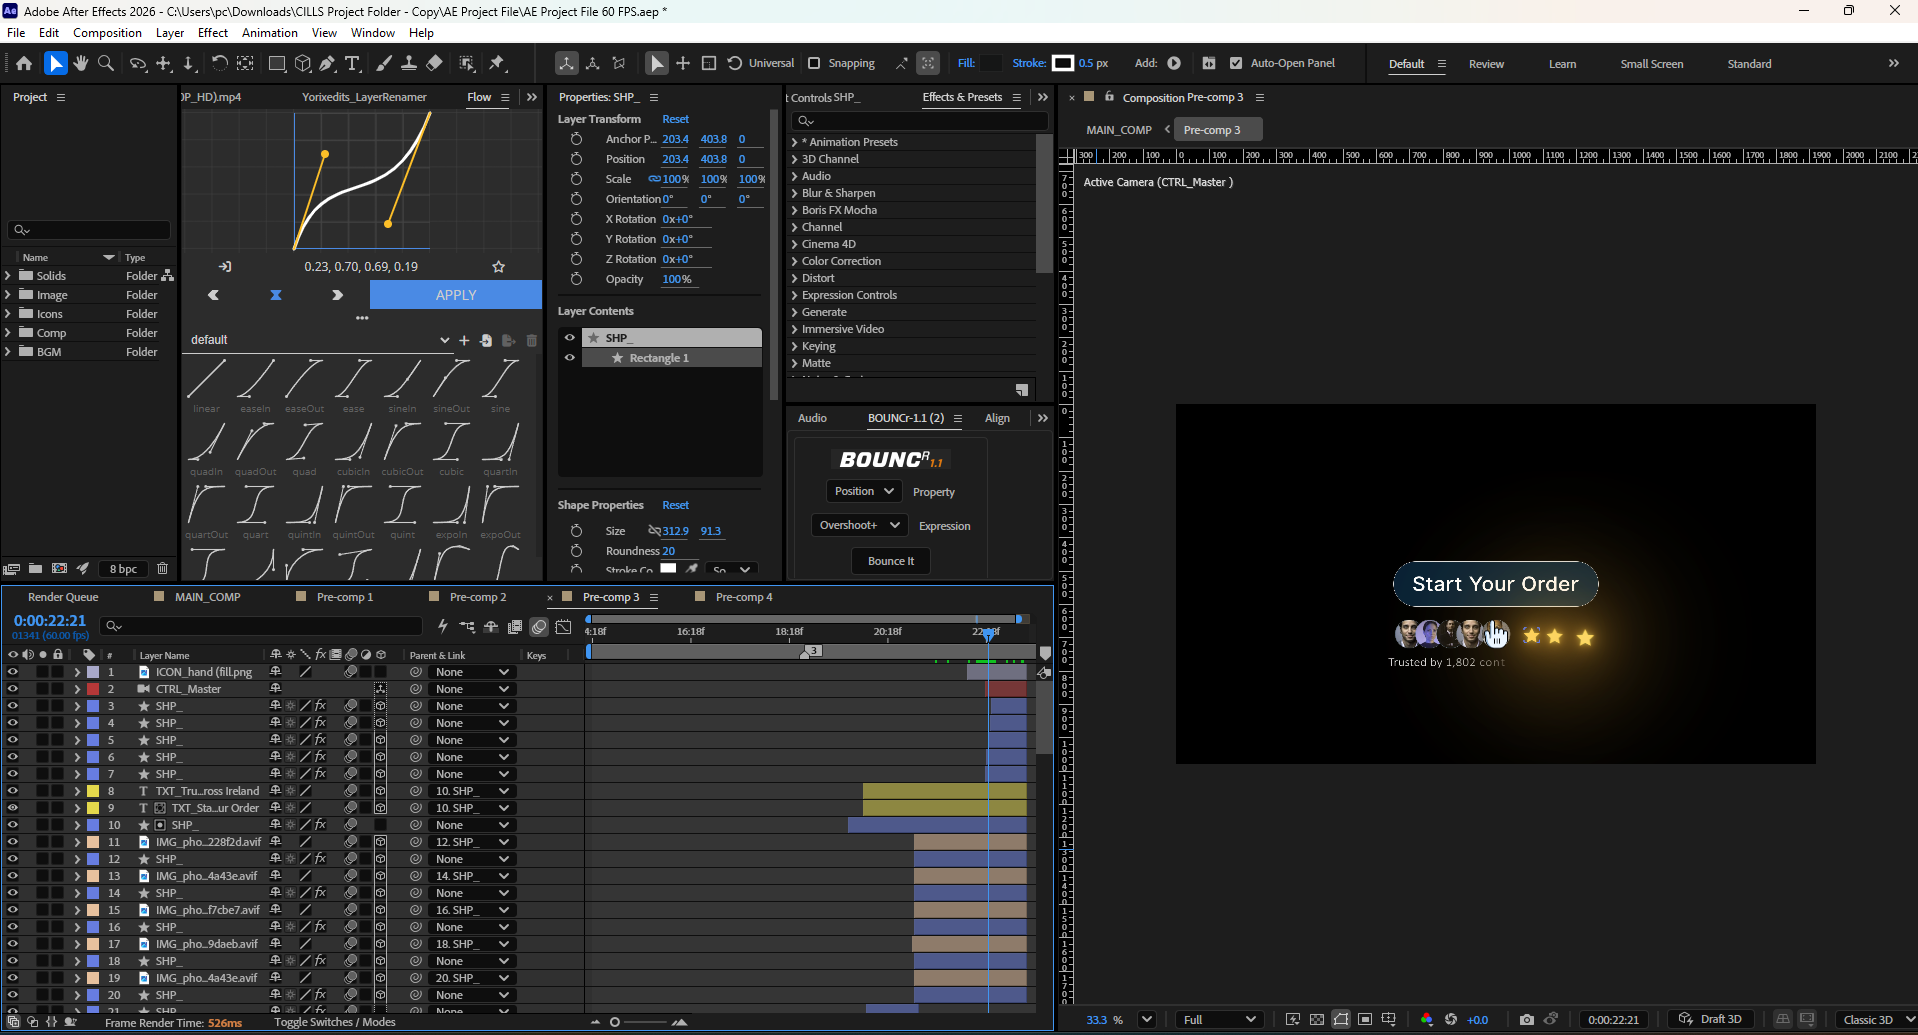The height and width of the screenshot is (1035, 1918).
Task: Select the Rectangle shape tool
Action: tap(277, 63)
